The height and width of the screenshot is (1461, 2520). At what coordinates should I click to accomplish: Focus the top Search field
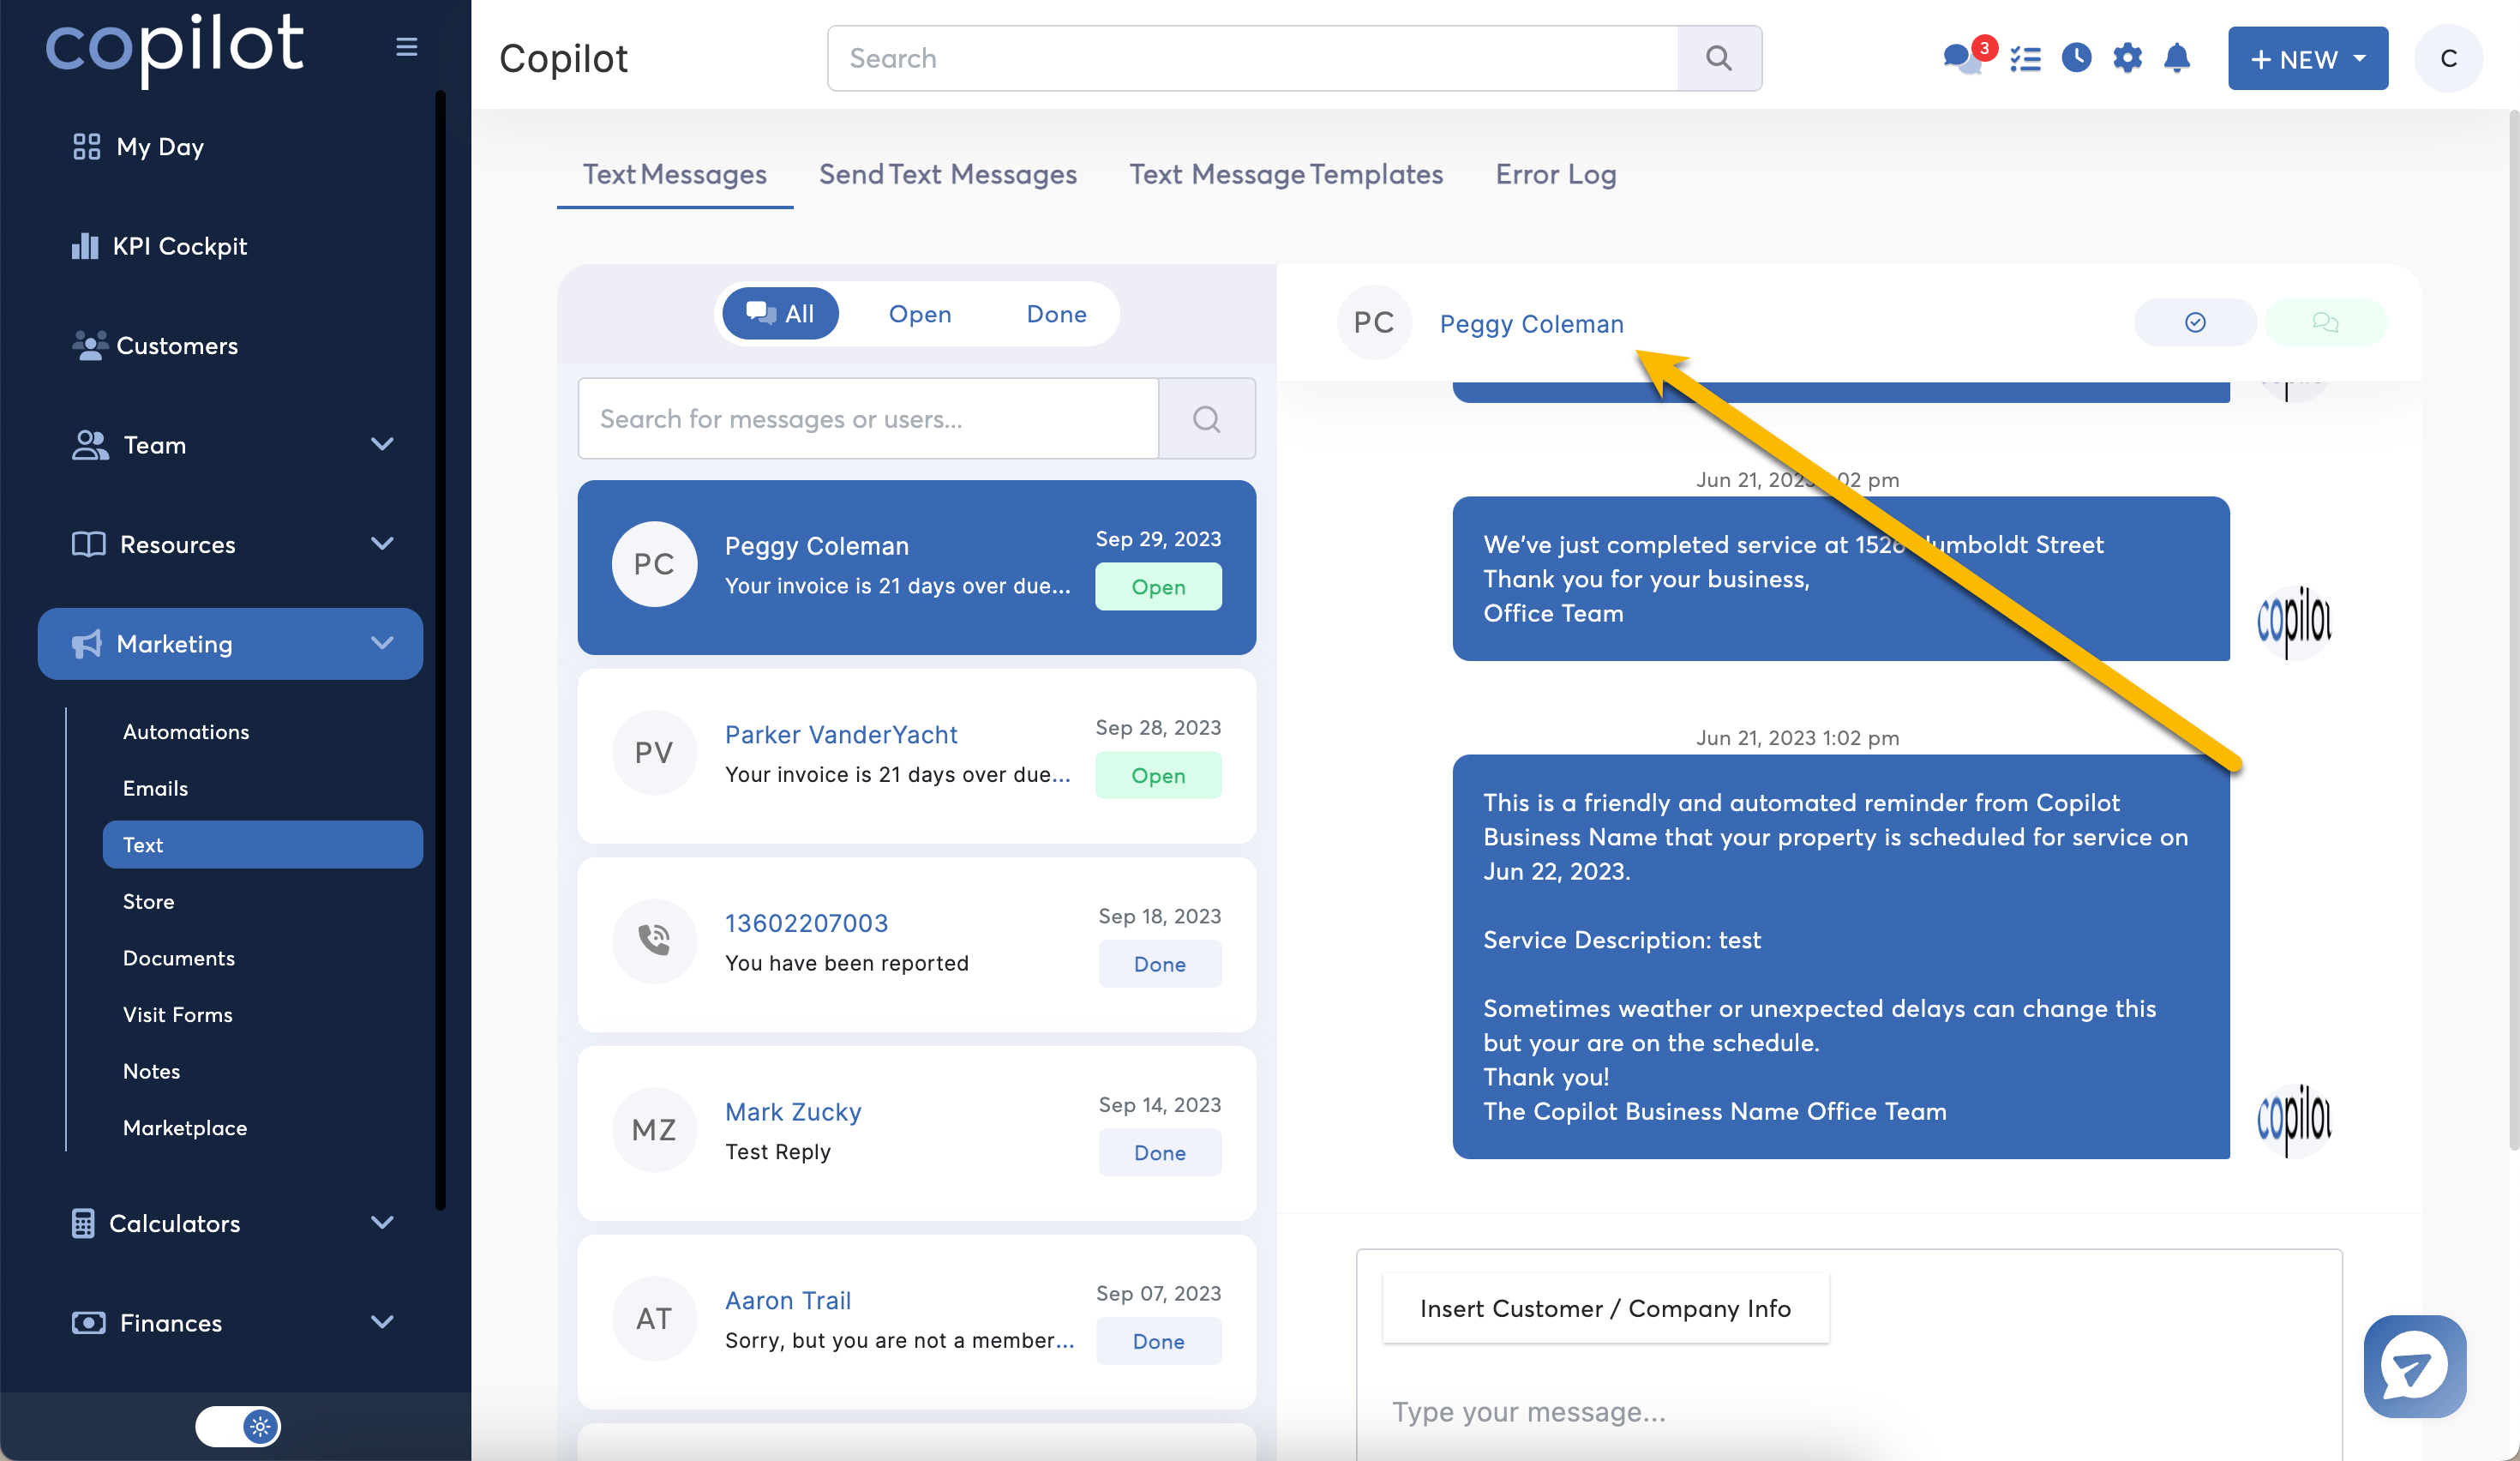(1252, 58)
